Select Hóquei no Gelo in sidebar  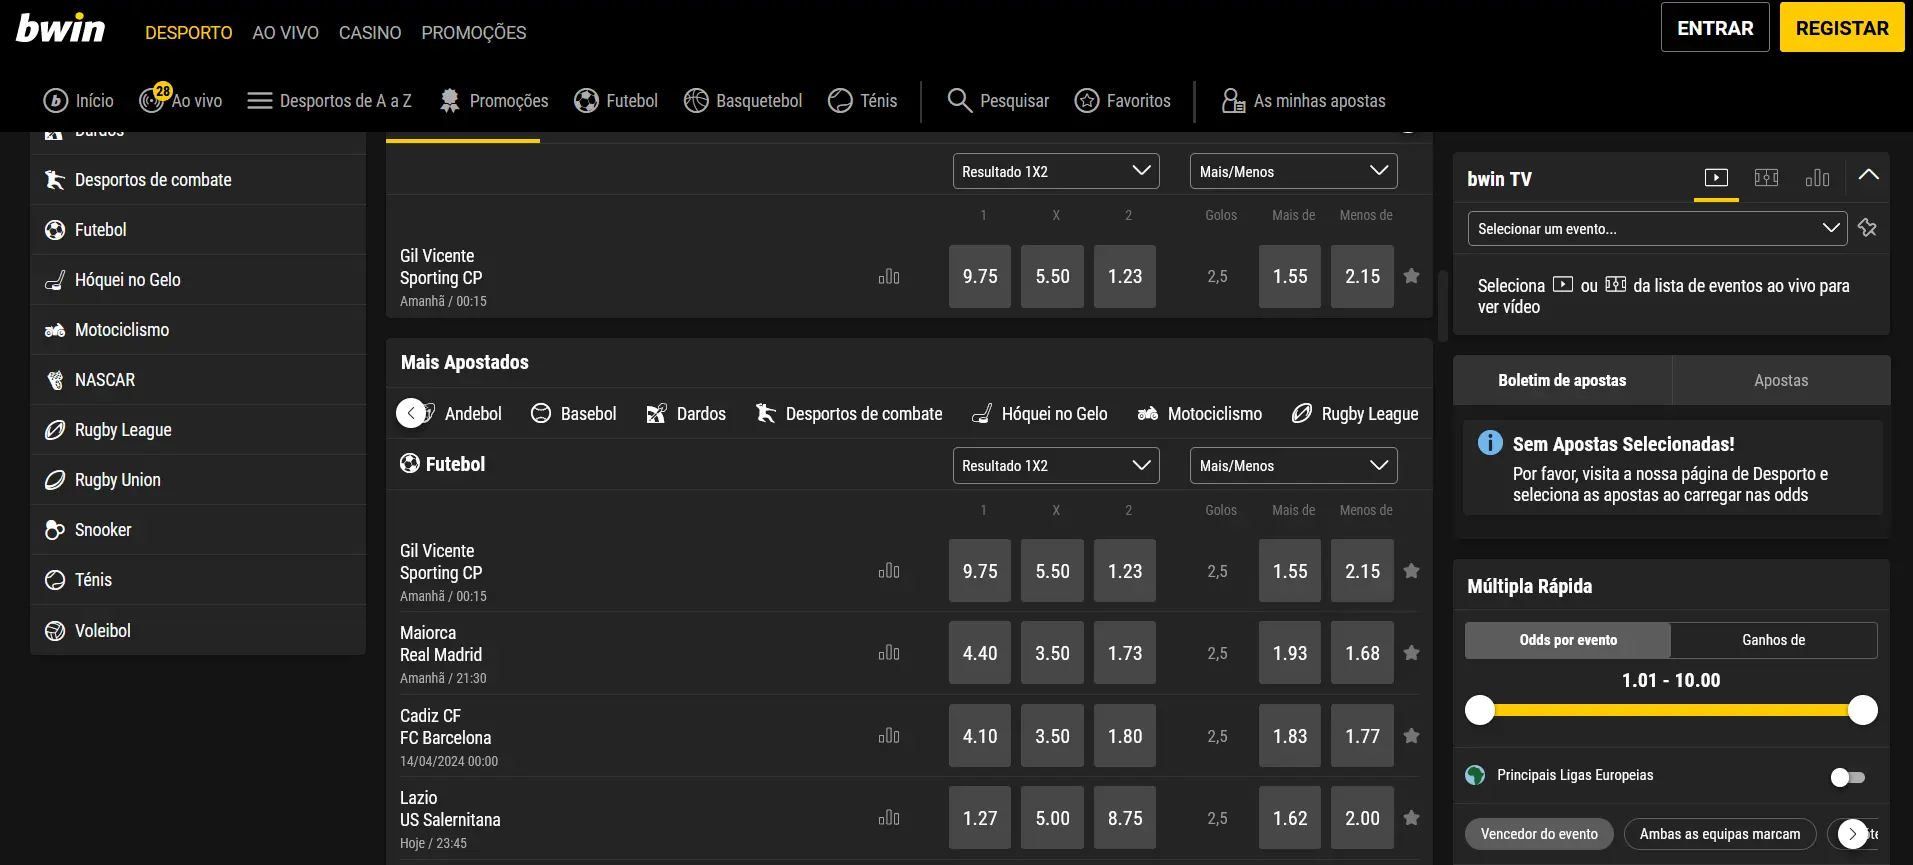[198, 280]
